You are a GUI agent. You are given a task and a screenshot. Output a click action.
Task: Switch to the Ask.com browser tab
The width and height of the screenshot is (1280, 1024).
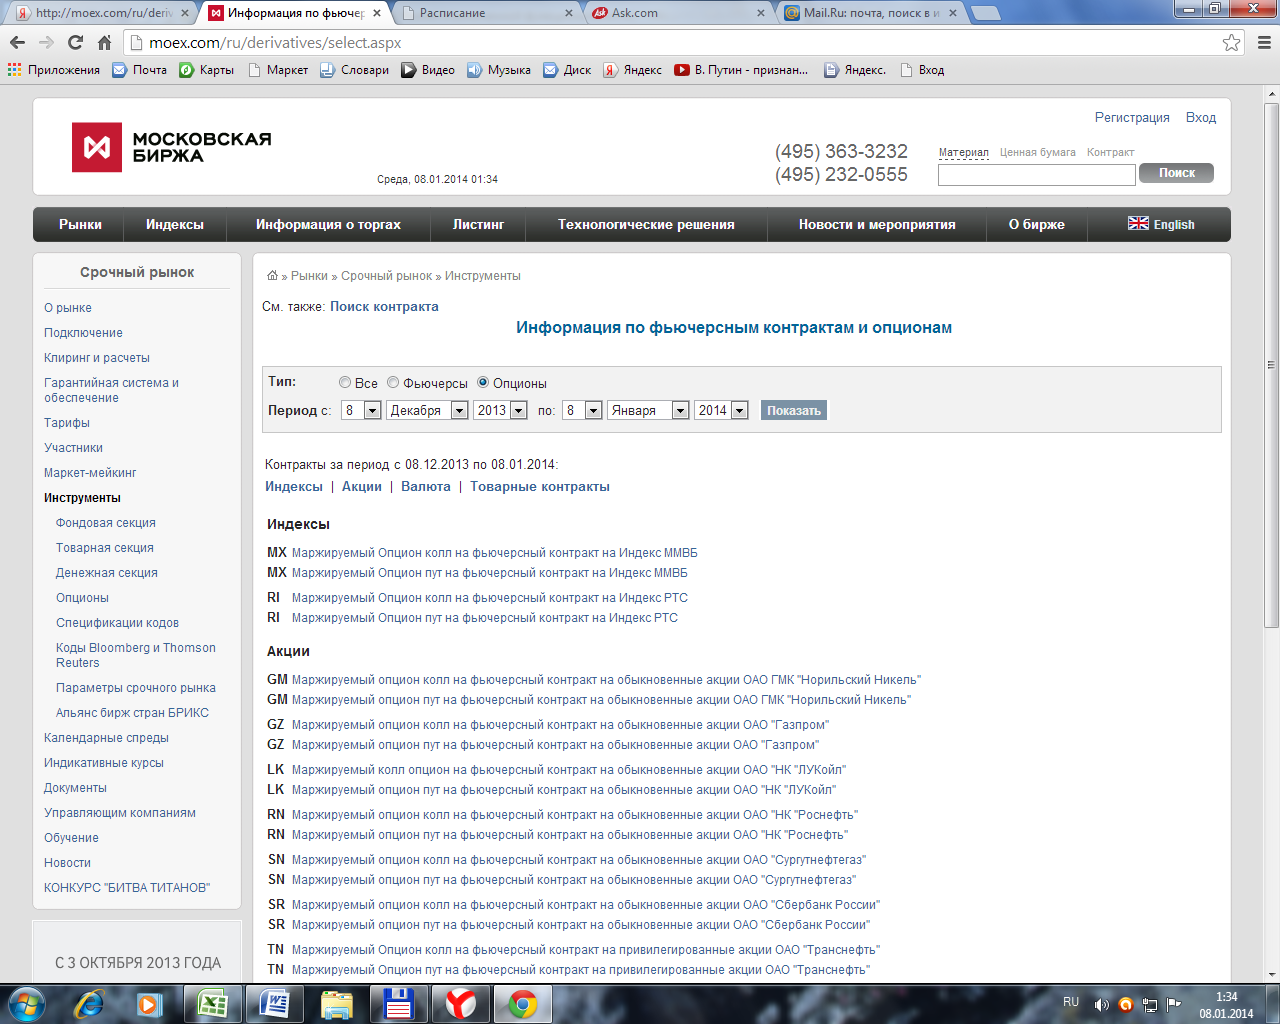(x=678, y=13)
